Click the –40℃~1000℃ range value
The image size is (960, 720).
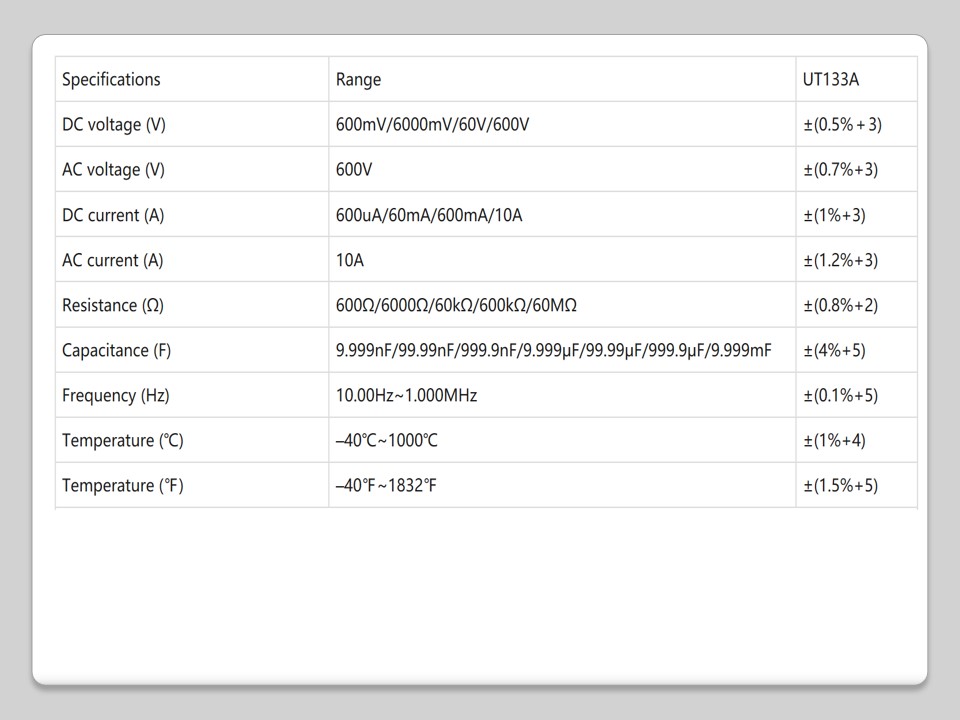pyautogui.click(x=386, y=440)
